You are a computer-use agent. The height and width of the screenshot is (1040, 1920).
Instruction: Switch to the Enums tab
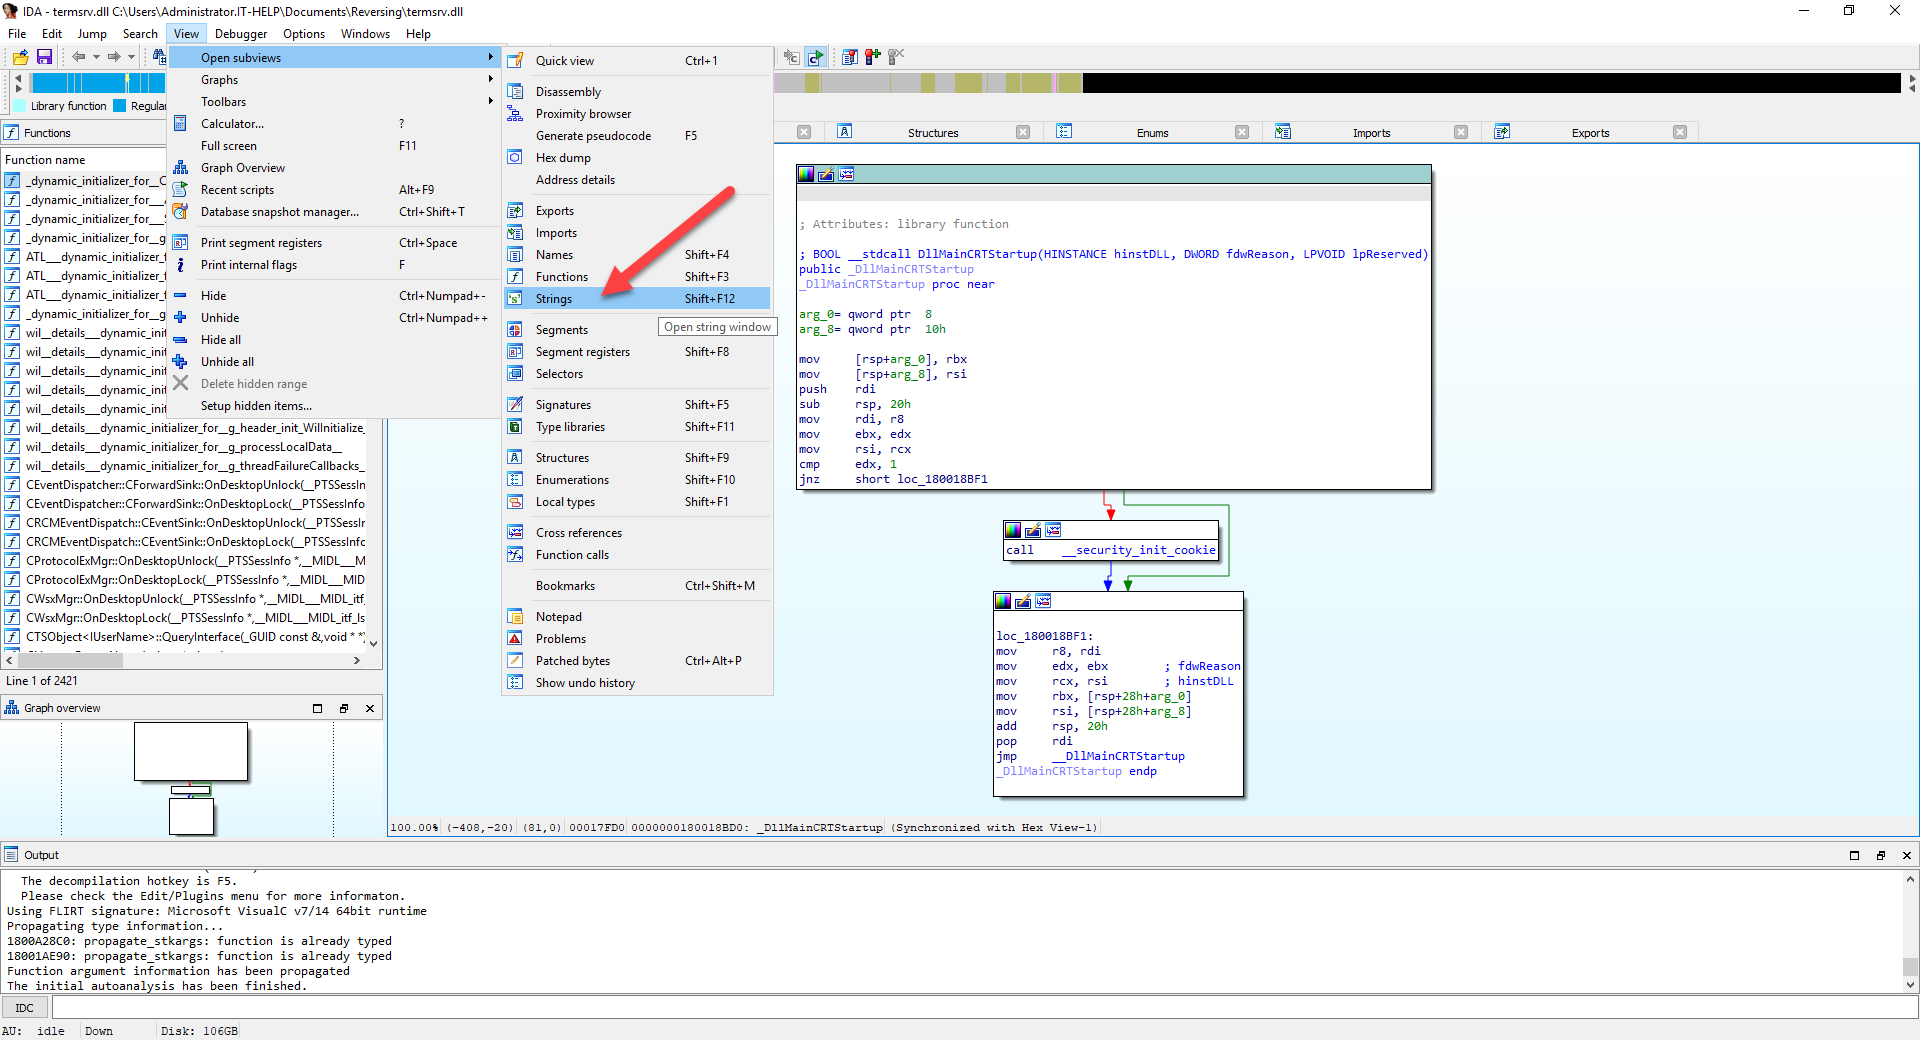click(x=1152, y=132)
